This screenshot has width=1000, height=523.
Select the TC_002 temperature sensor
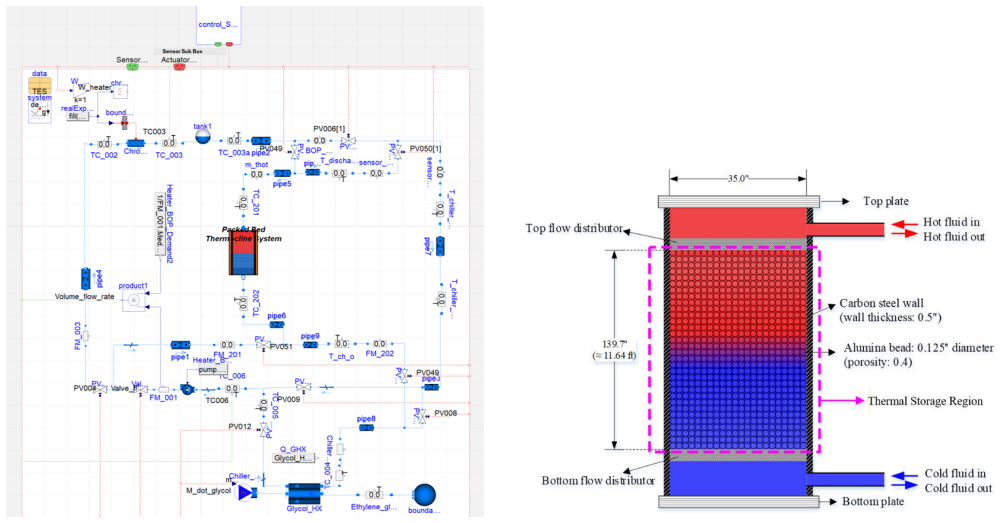click(x=104, y=144)
